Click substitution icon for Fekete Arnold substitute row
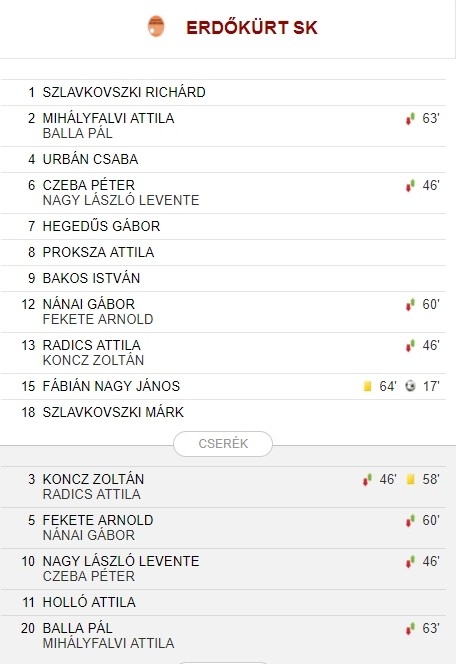Screen dimensions: 456x664 [x=409, y=520]
